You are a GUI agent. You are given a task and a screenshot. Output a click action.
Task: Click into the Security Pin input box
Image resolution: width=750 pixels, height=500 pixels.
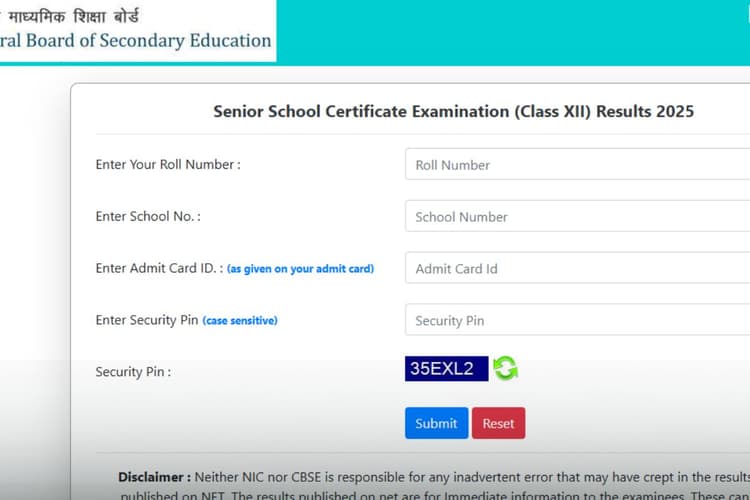click(x=577, y=321)
